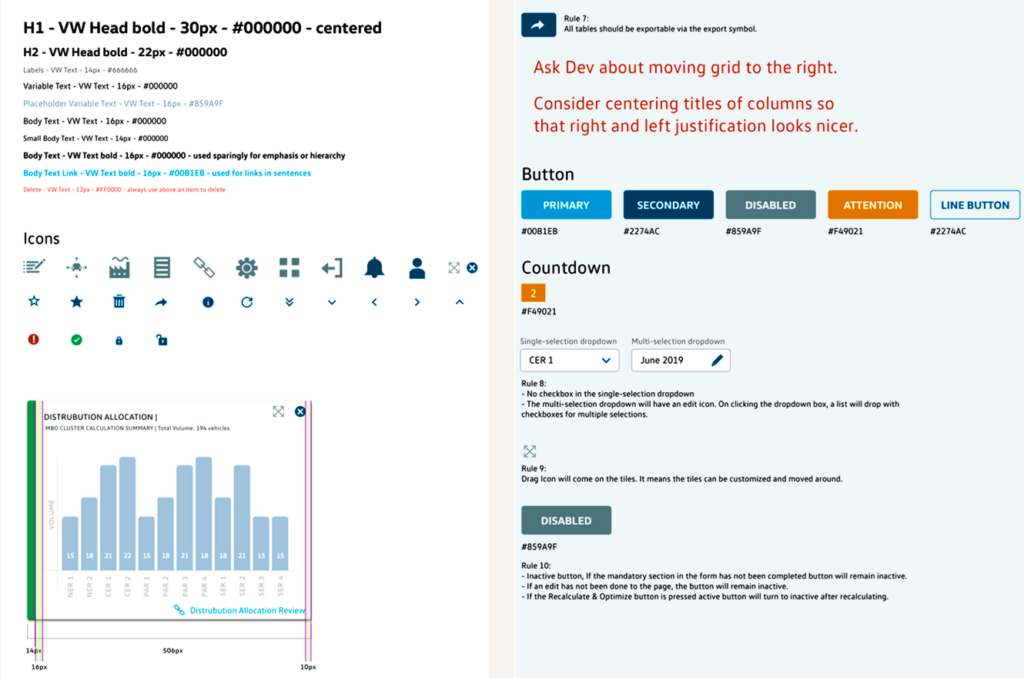The image size is (1024, 678).
Task: Click the double chevron down expand icon
Action: [290, 302]
